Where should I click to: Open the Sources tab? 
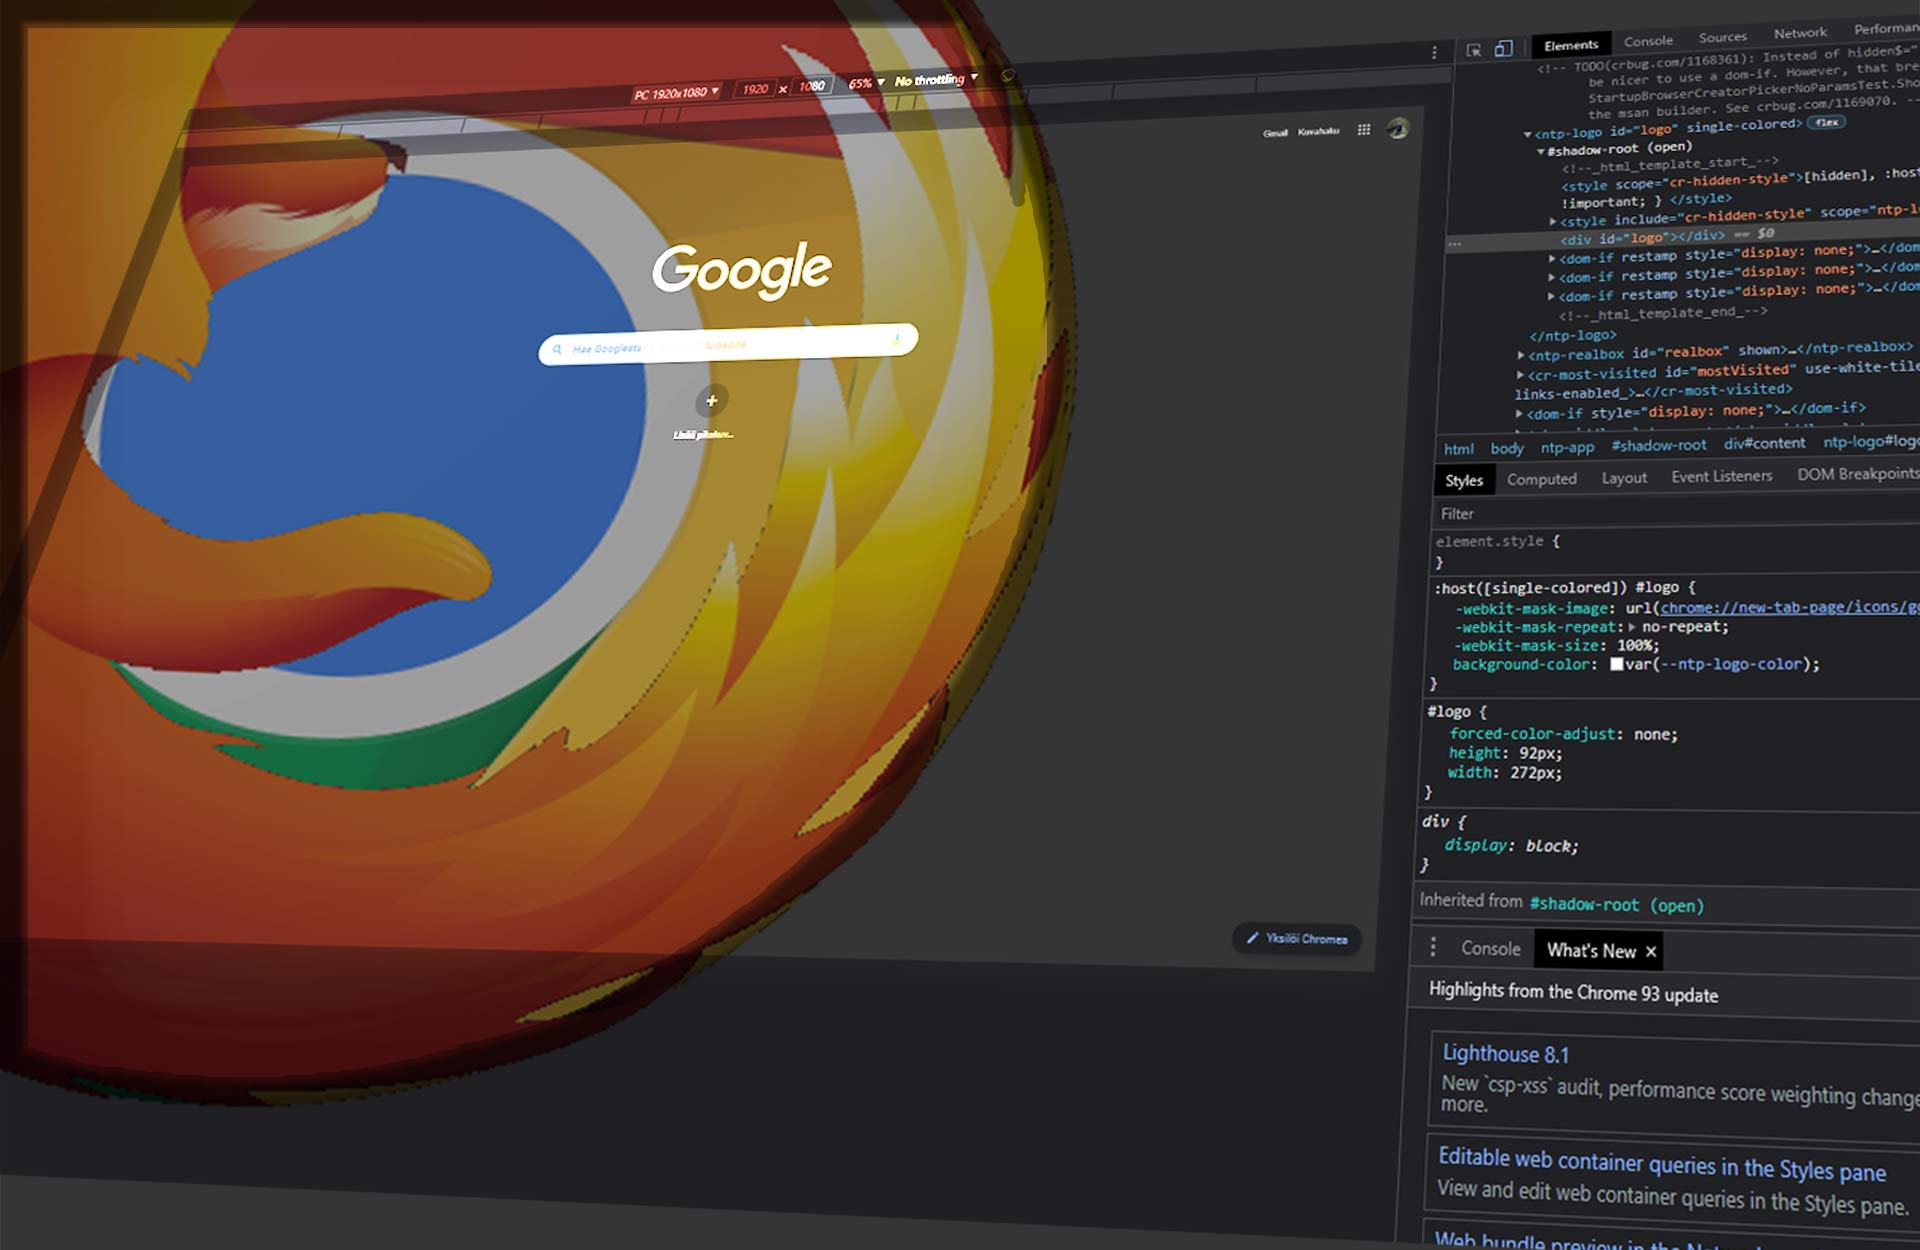1722,37
